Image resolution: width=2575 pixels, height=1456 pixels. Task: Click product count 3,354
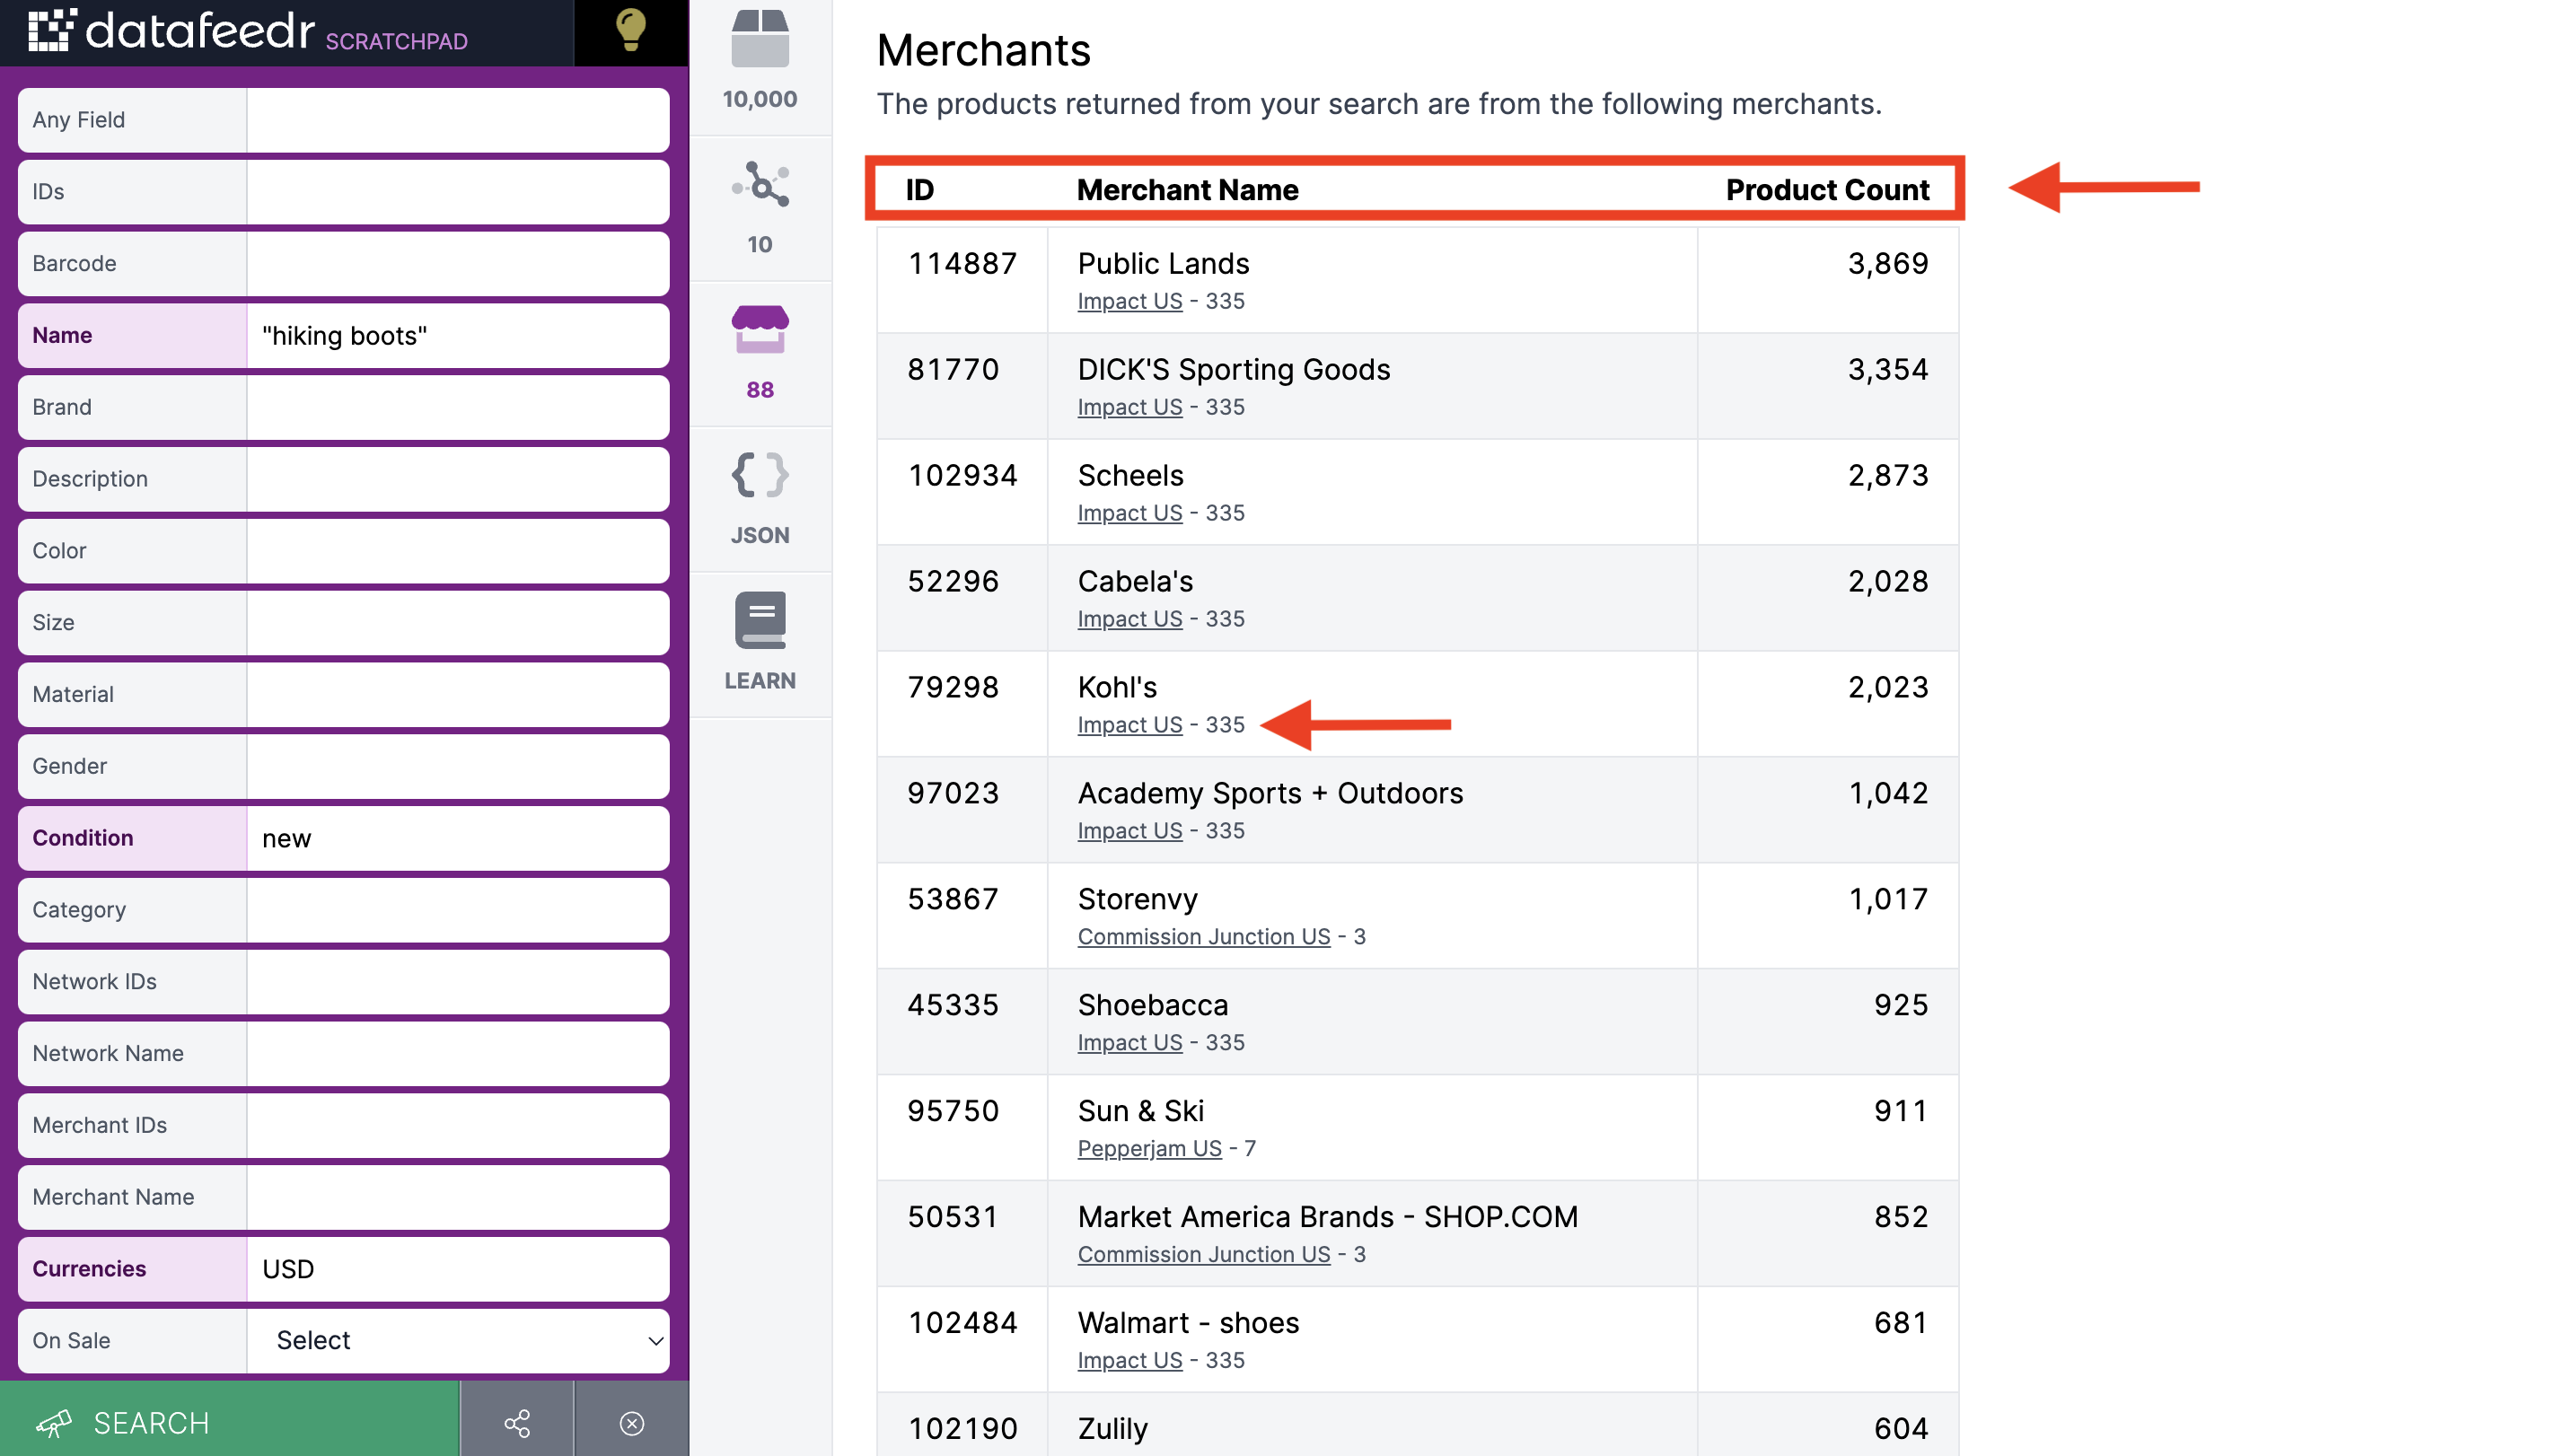(x=1887, y=370)
